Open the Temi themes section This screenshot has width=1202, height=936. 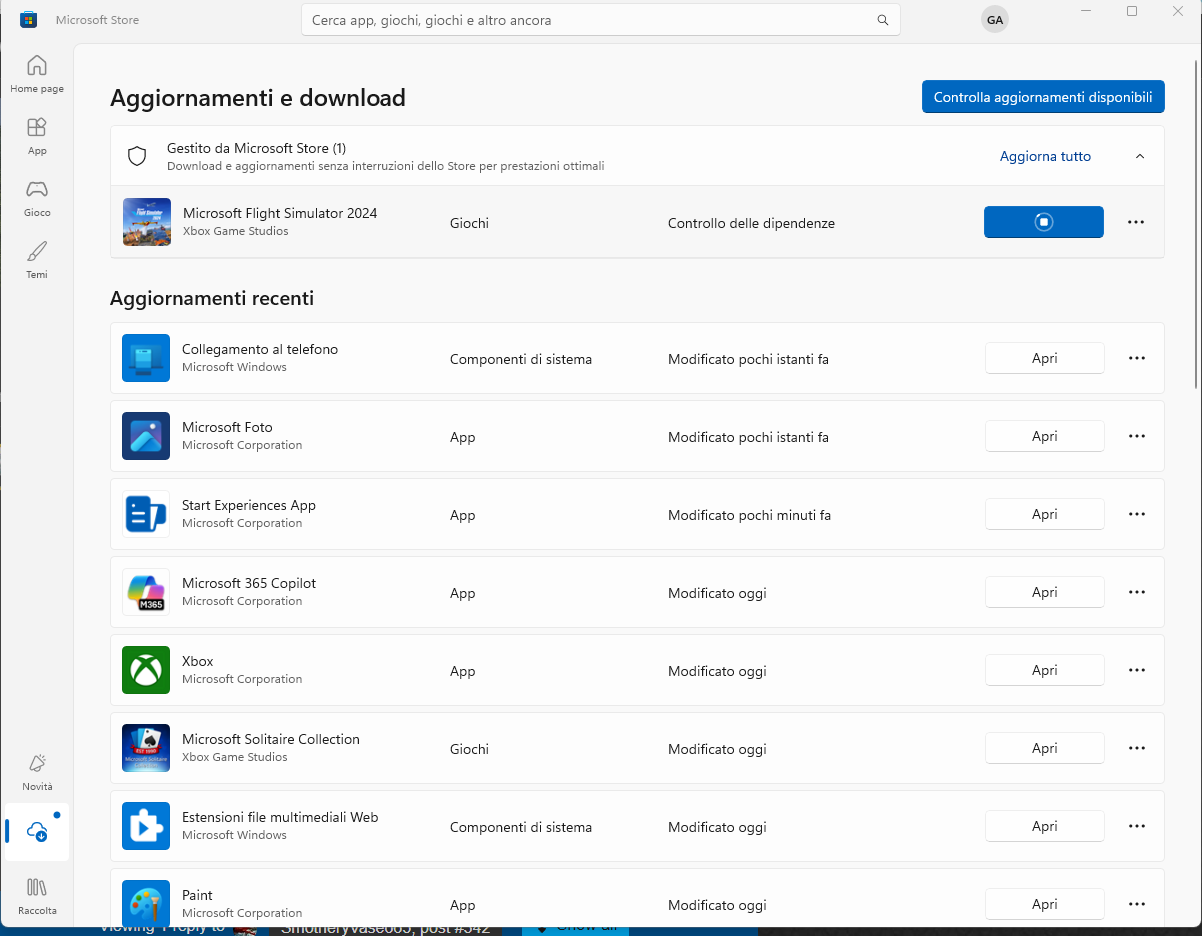[37, 259]
